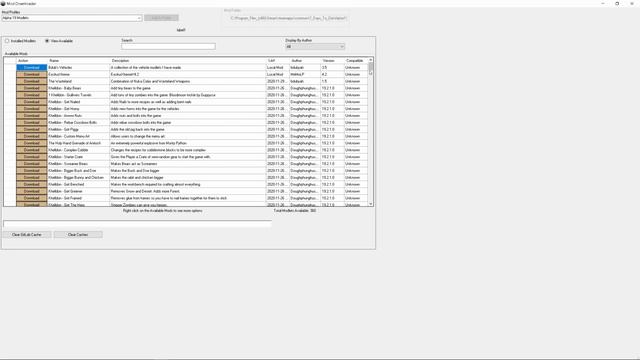The height and width of the screenshot is (360, 640).
Task: Select the 'The Wasteland' name cell
Action: pos(78,81)
